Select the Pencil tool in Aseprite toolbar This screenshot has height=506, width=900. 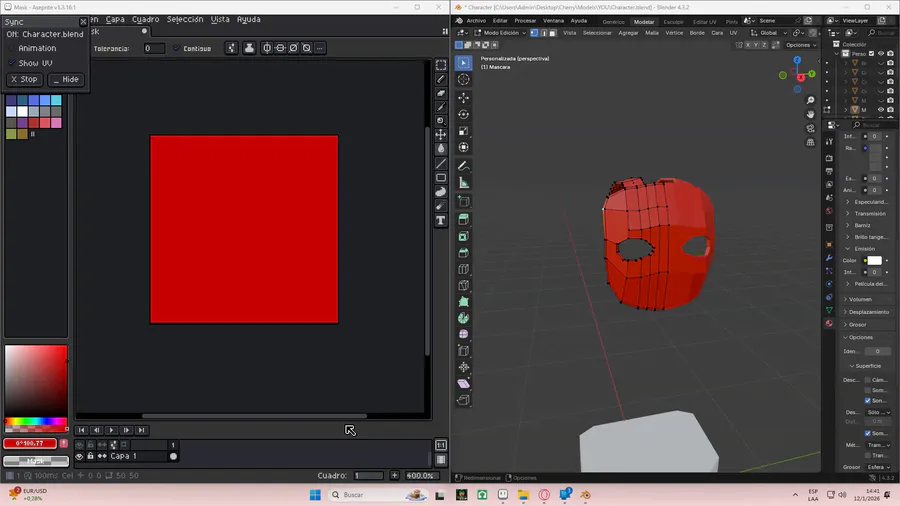tap(441, 79)
